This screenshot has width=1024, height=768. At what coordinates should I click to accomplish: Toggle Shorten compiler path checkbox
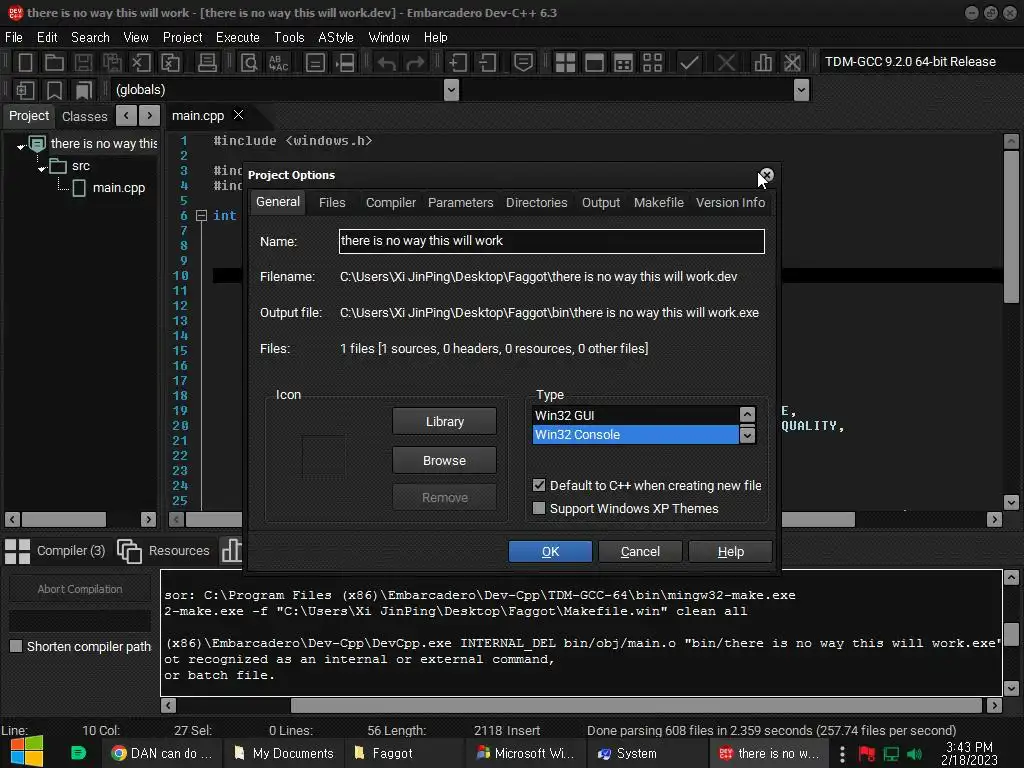pos(16,646)
